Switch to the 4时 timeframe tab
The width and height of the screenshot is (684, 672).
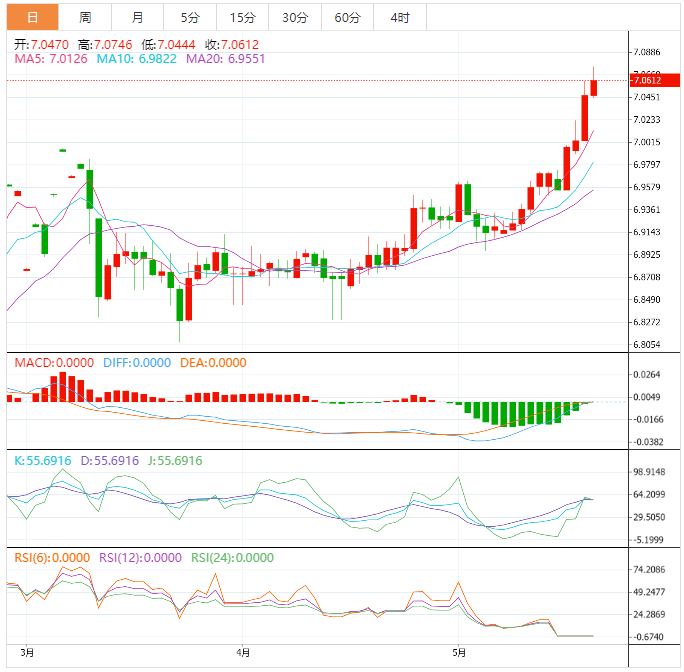click(400, 18)
